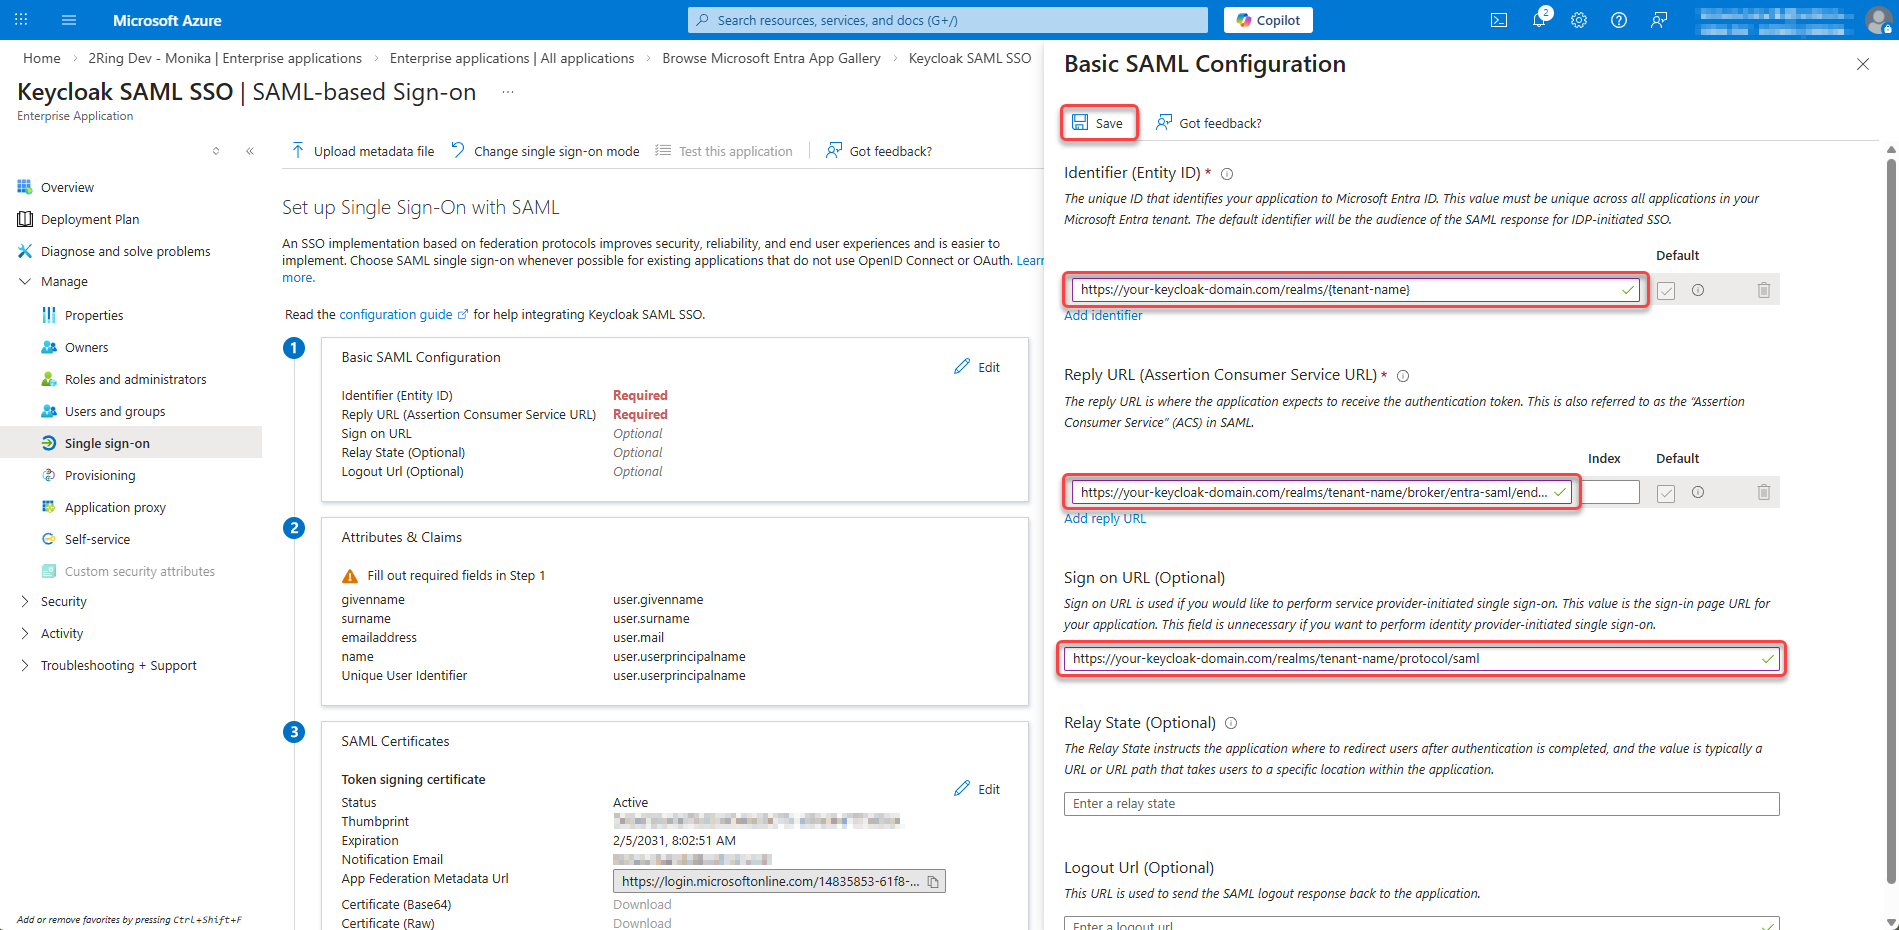Show info tooltip for Relay State

pos(1231,723)
